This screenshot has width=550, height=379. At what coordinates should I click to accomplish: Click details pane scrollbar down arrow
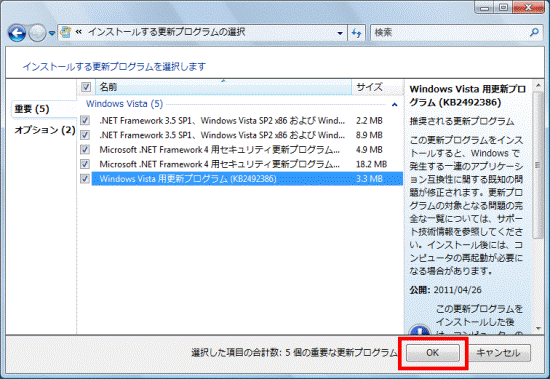(538, 329)
